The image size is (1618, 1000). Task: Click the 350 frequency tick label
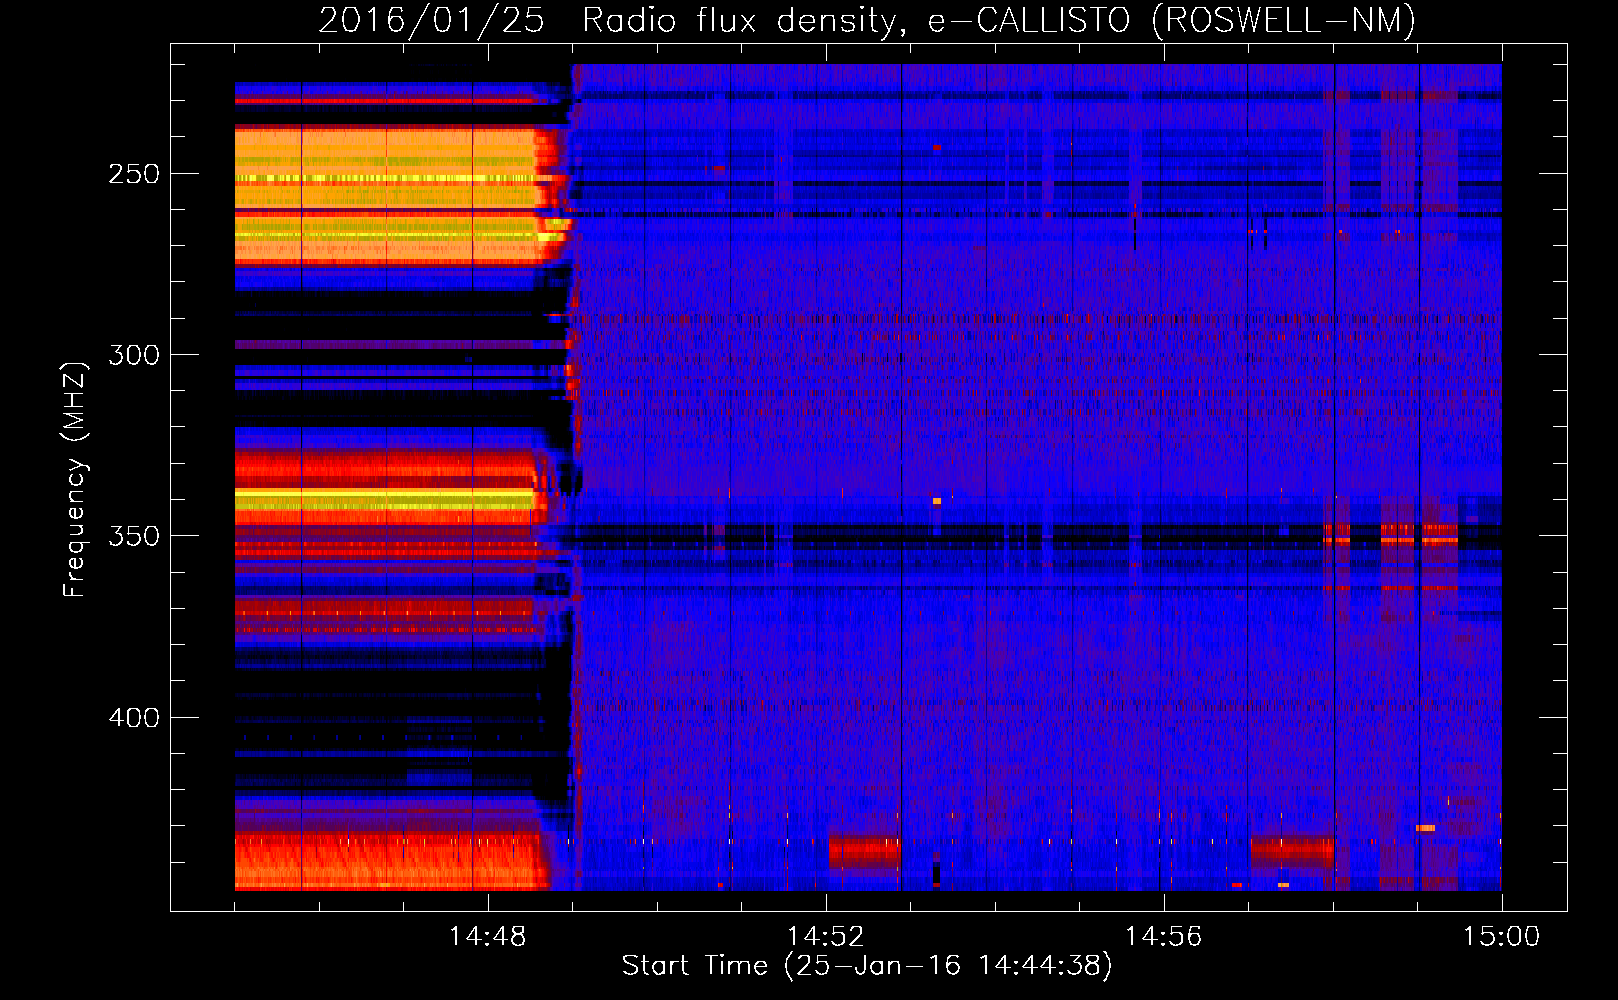click(x=134, y=536)
